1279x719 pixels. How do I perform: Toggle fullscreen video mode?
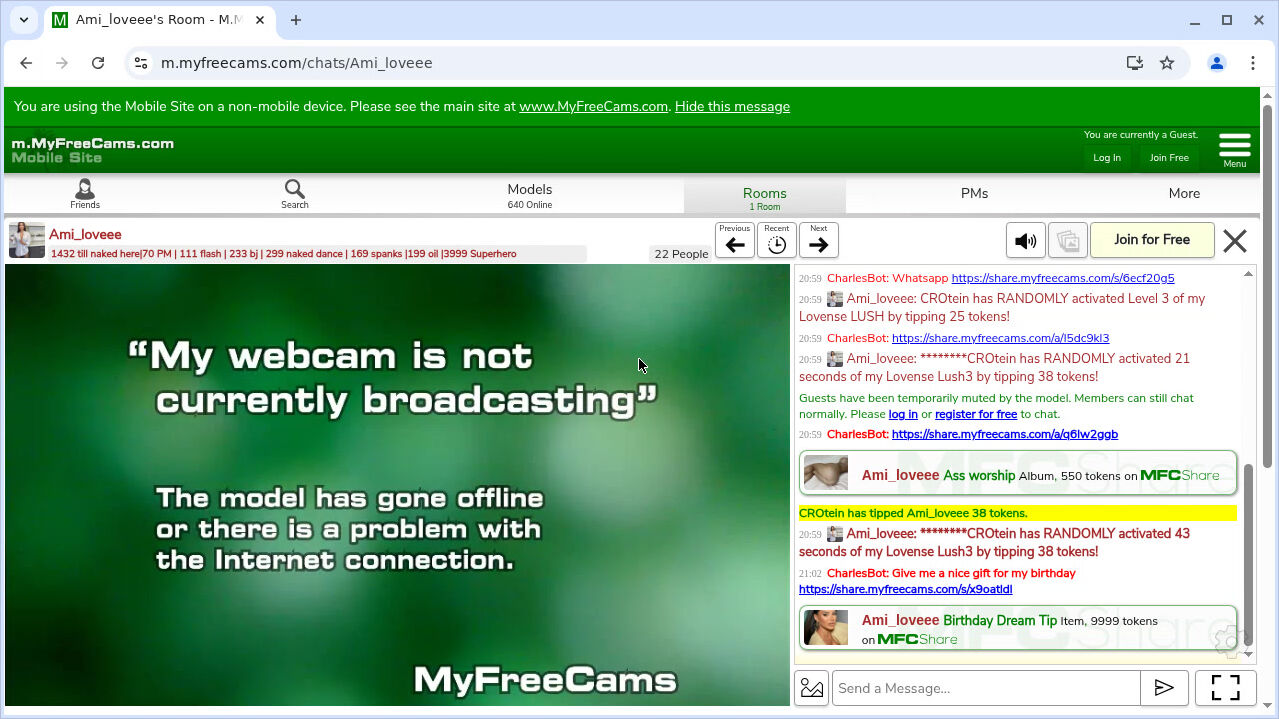point(1225,688)
